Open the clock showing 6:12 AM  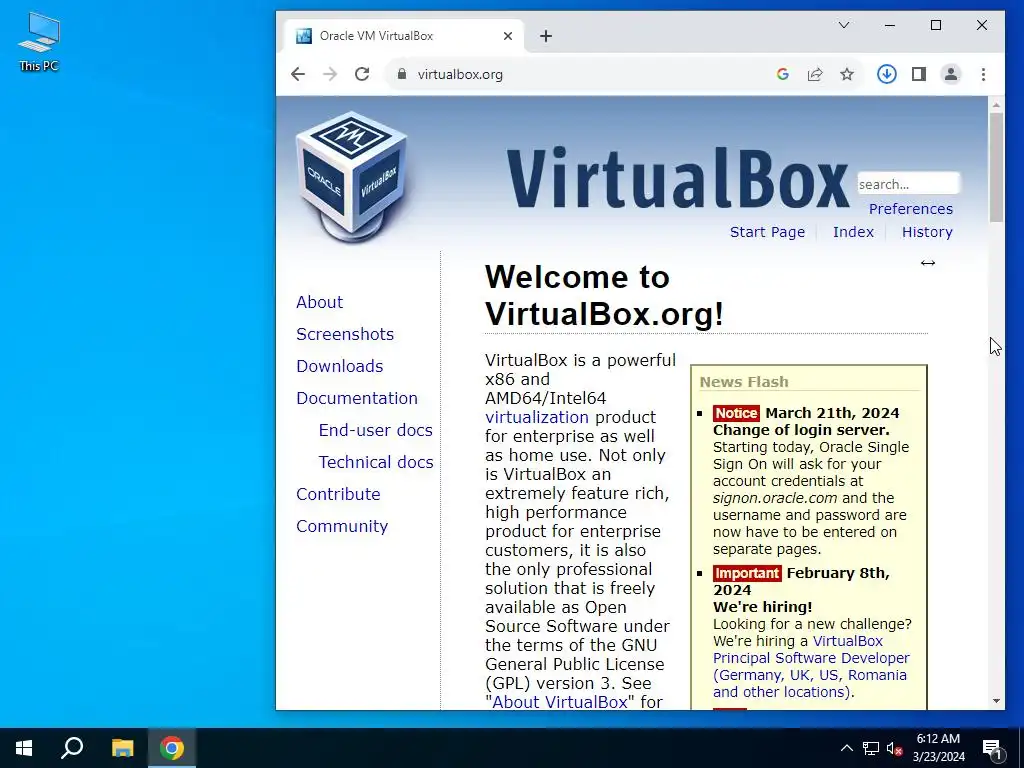938,748
